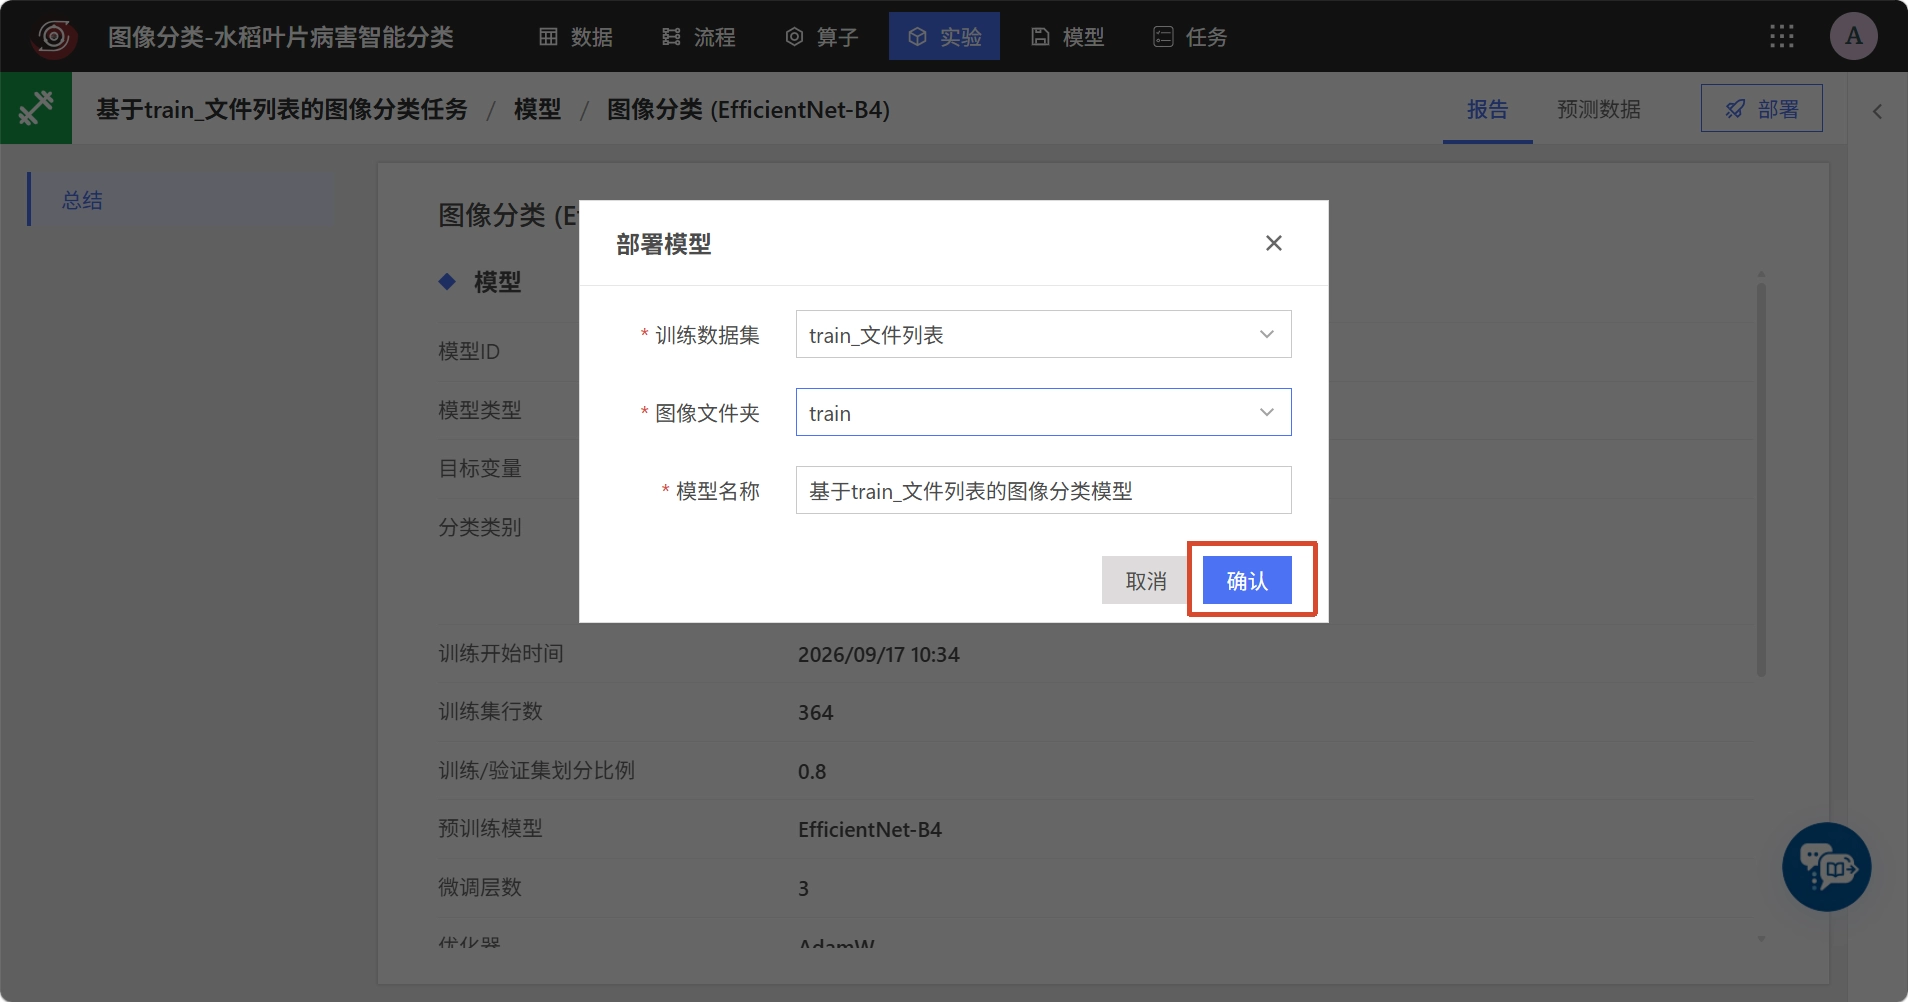The image size is (1908, 1002).
Task: Confirm deployment with 确认 button
Action: click(x=1247, y=580)
